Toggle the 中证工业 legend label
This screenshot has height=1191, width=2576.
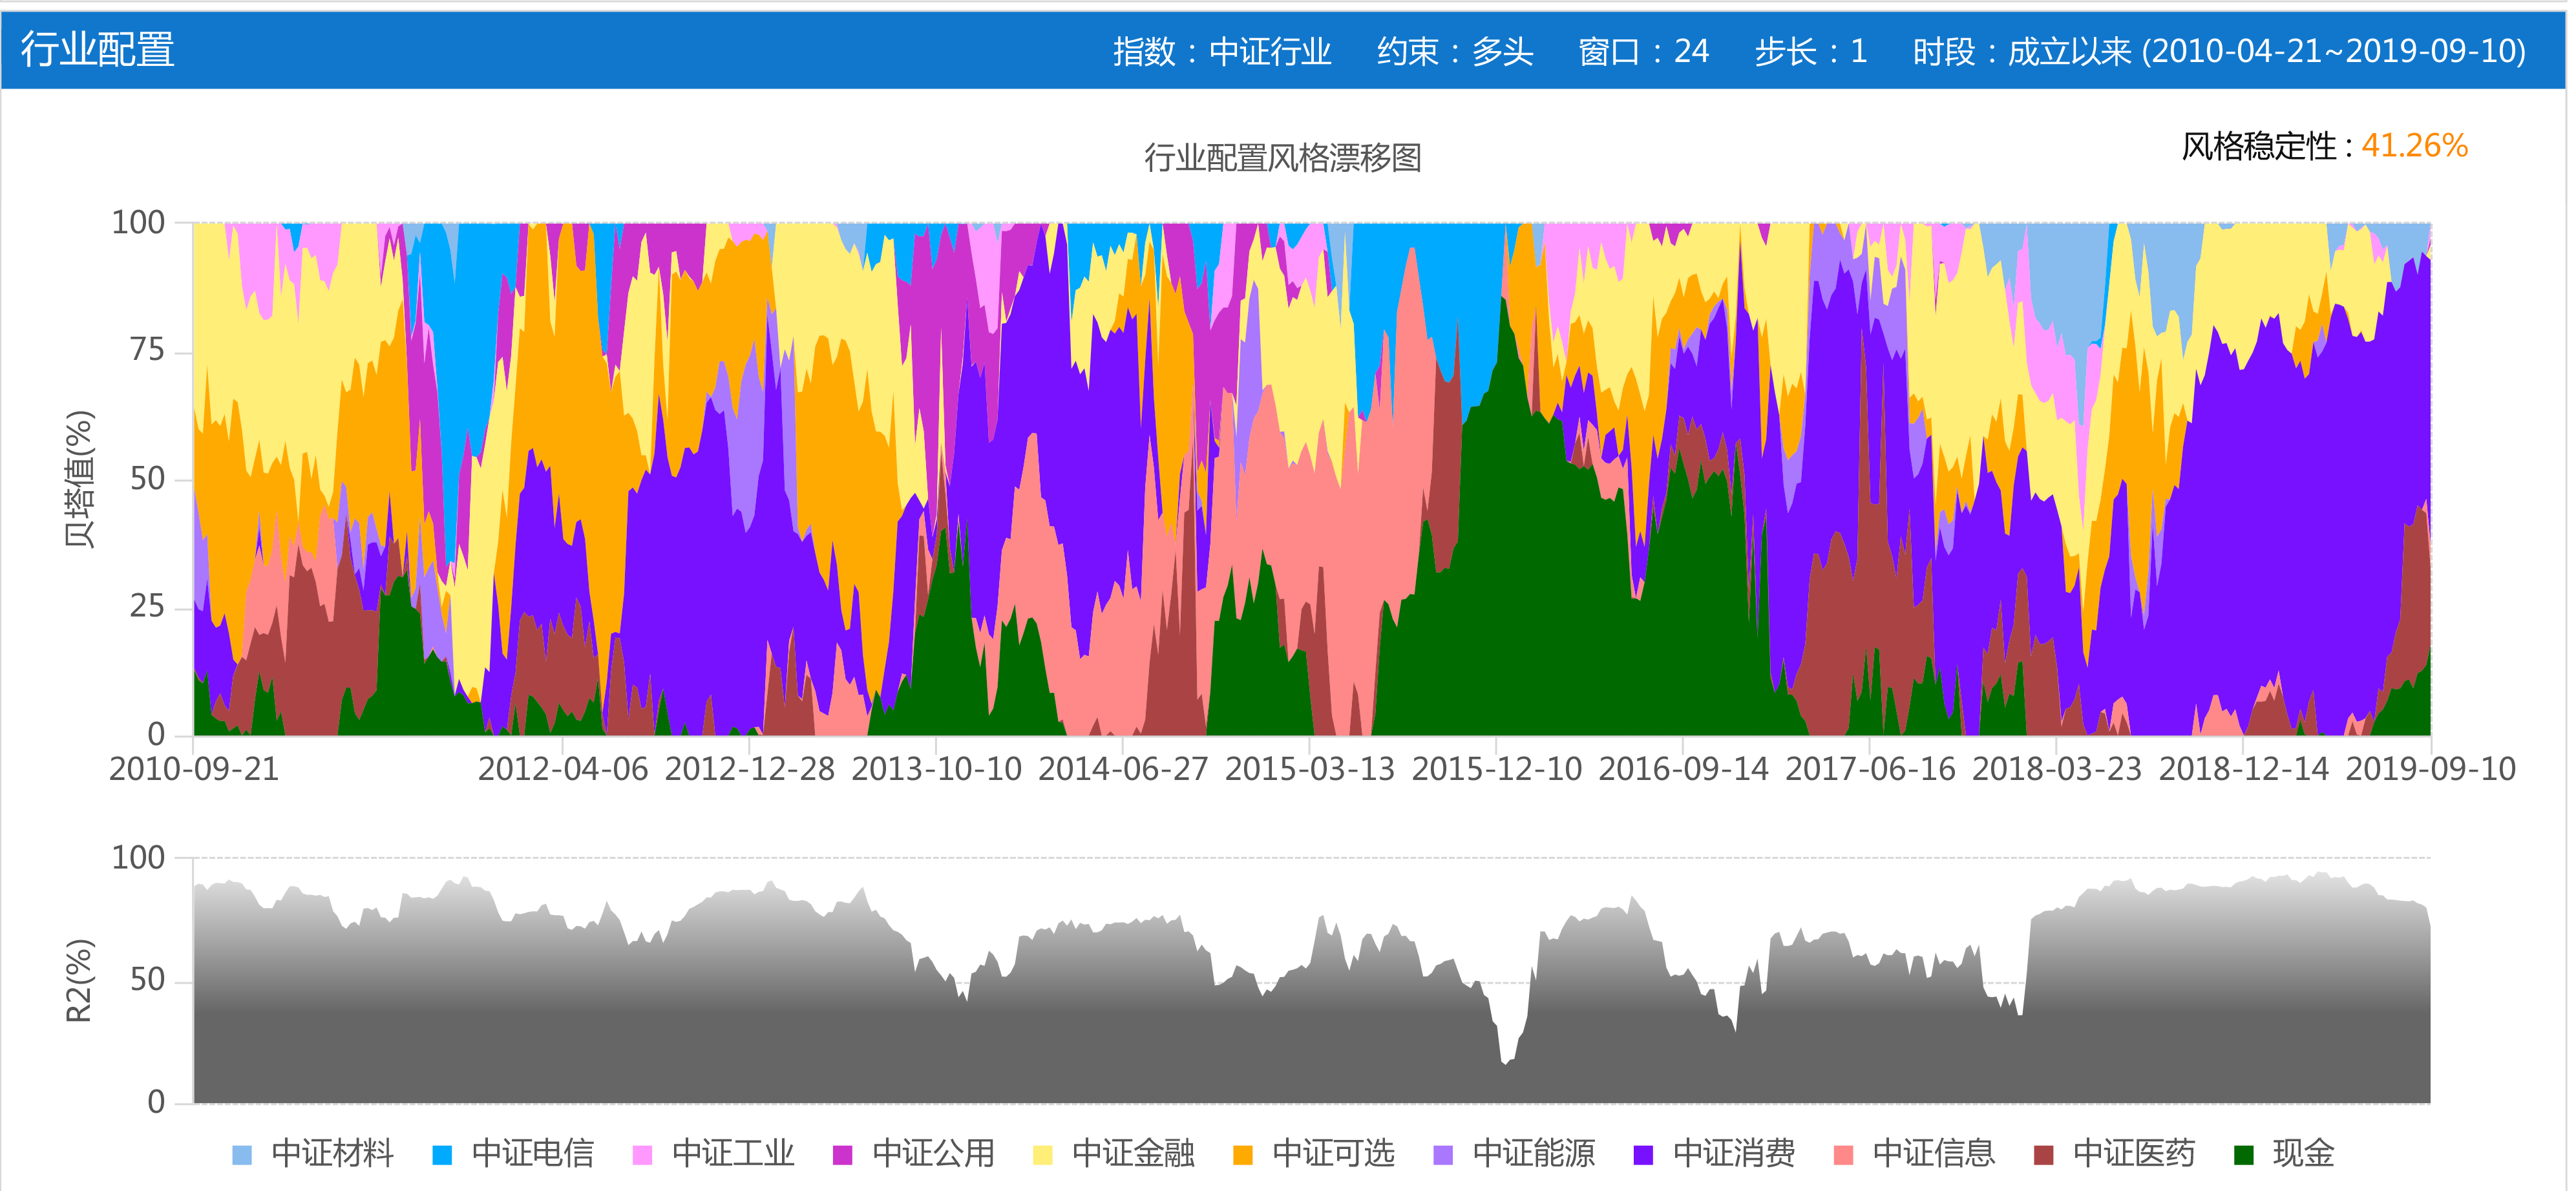734,1153
